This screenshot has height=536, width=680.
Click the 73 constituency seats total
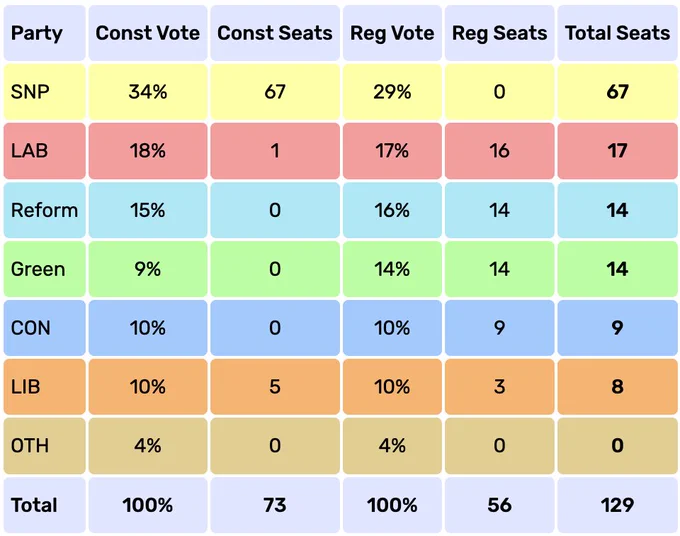[x=275, y=505]
